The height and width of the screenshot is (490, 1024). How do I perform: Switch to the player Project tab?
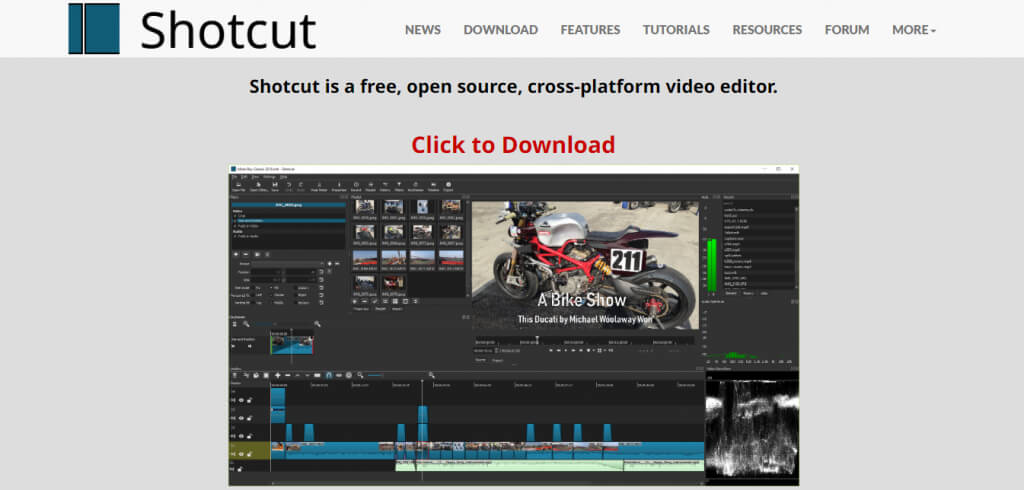coord(497,360)
